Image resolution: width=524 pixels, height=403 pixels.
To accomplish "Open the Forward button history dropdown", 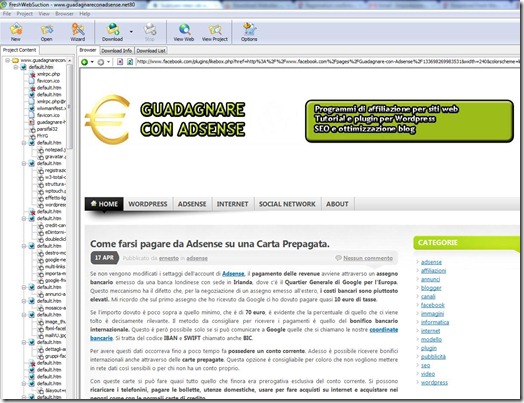I will click(x=108, y=62).
